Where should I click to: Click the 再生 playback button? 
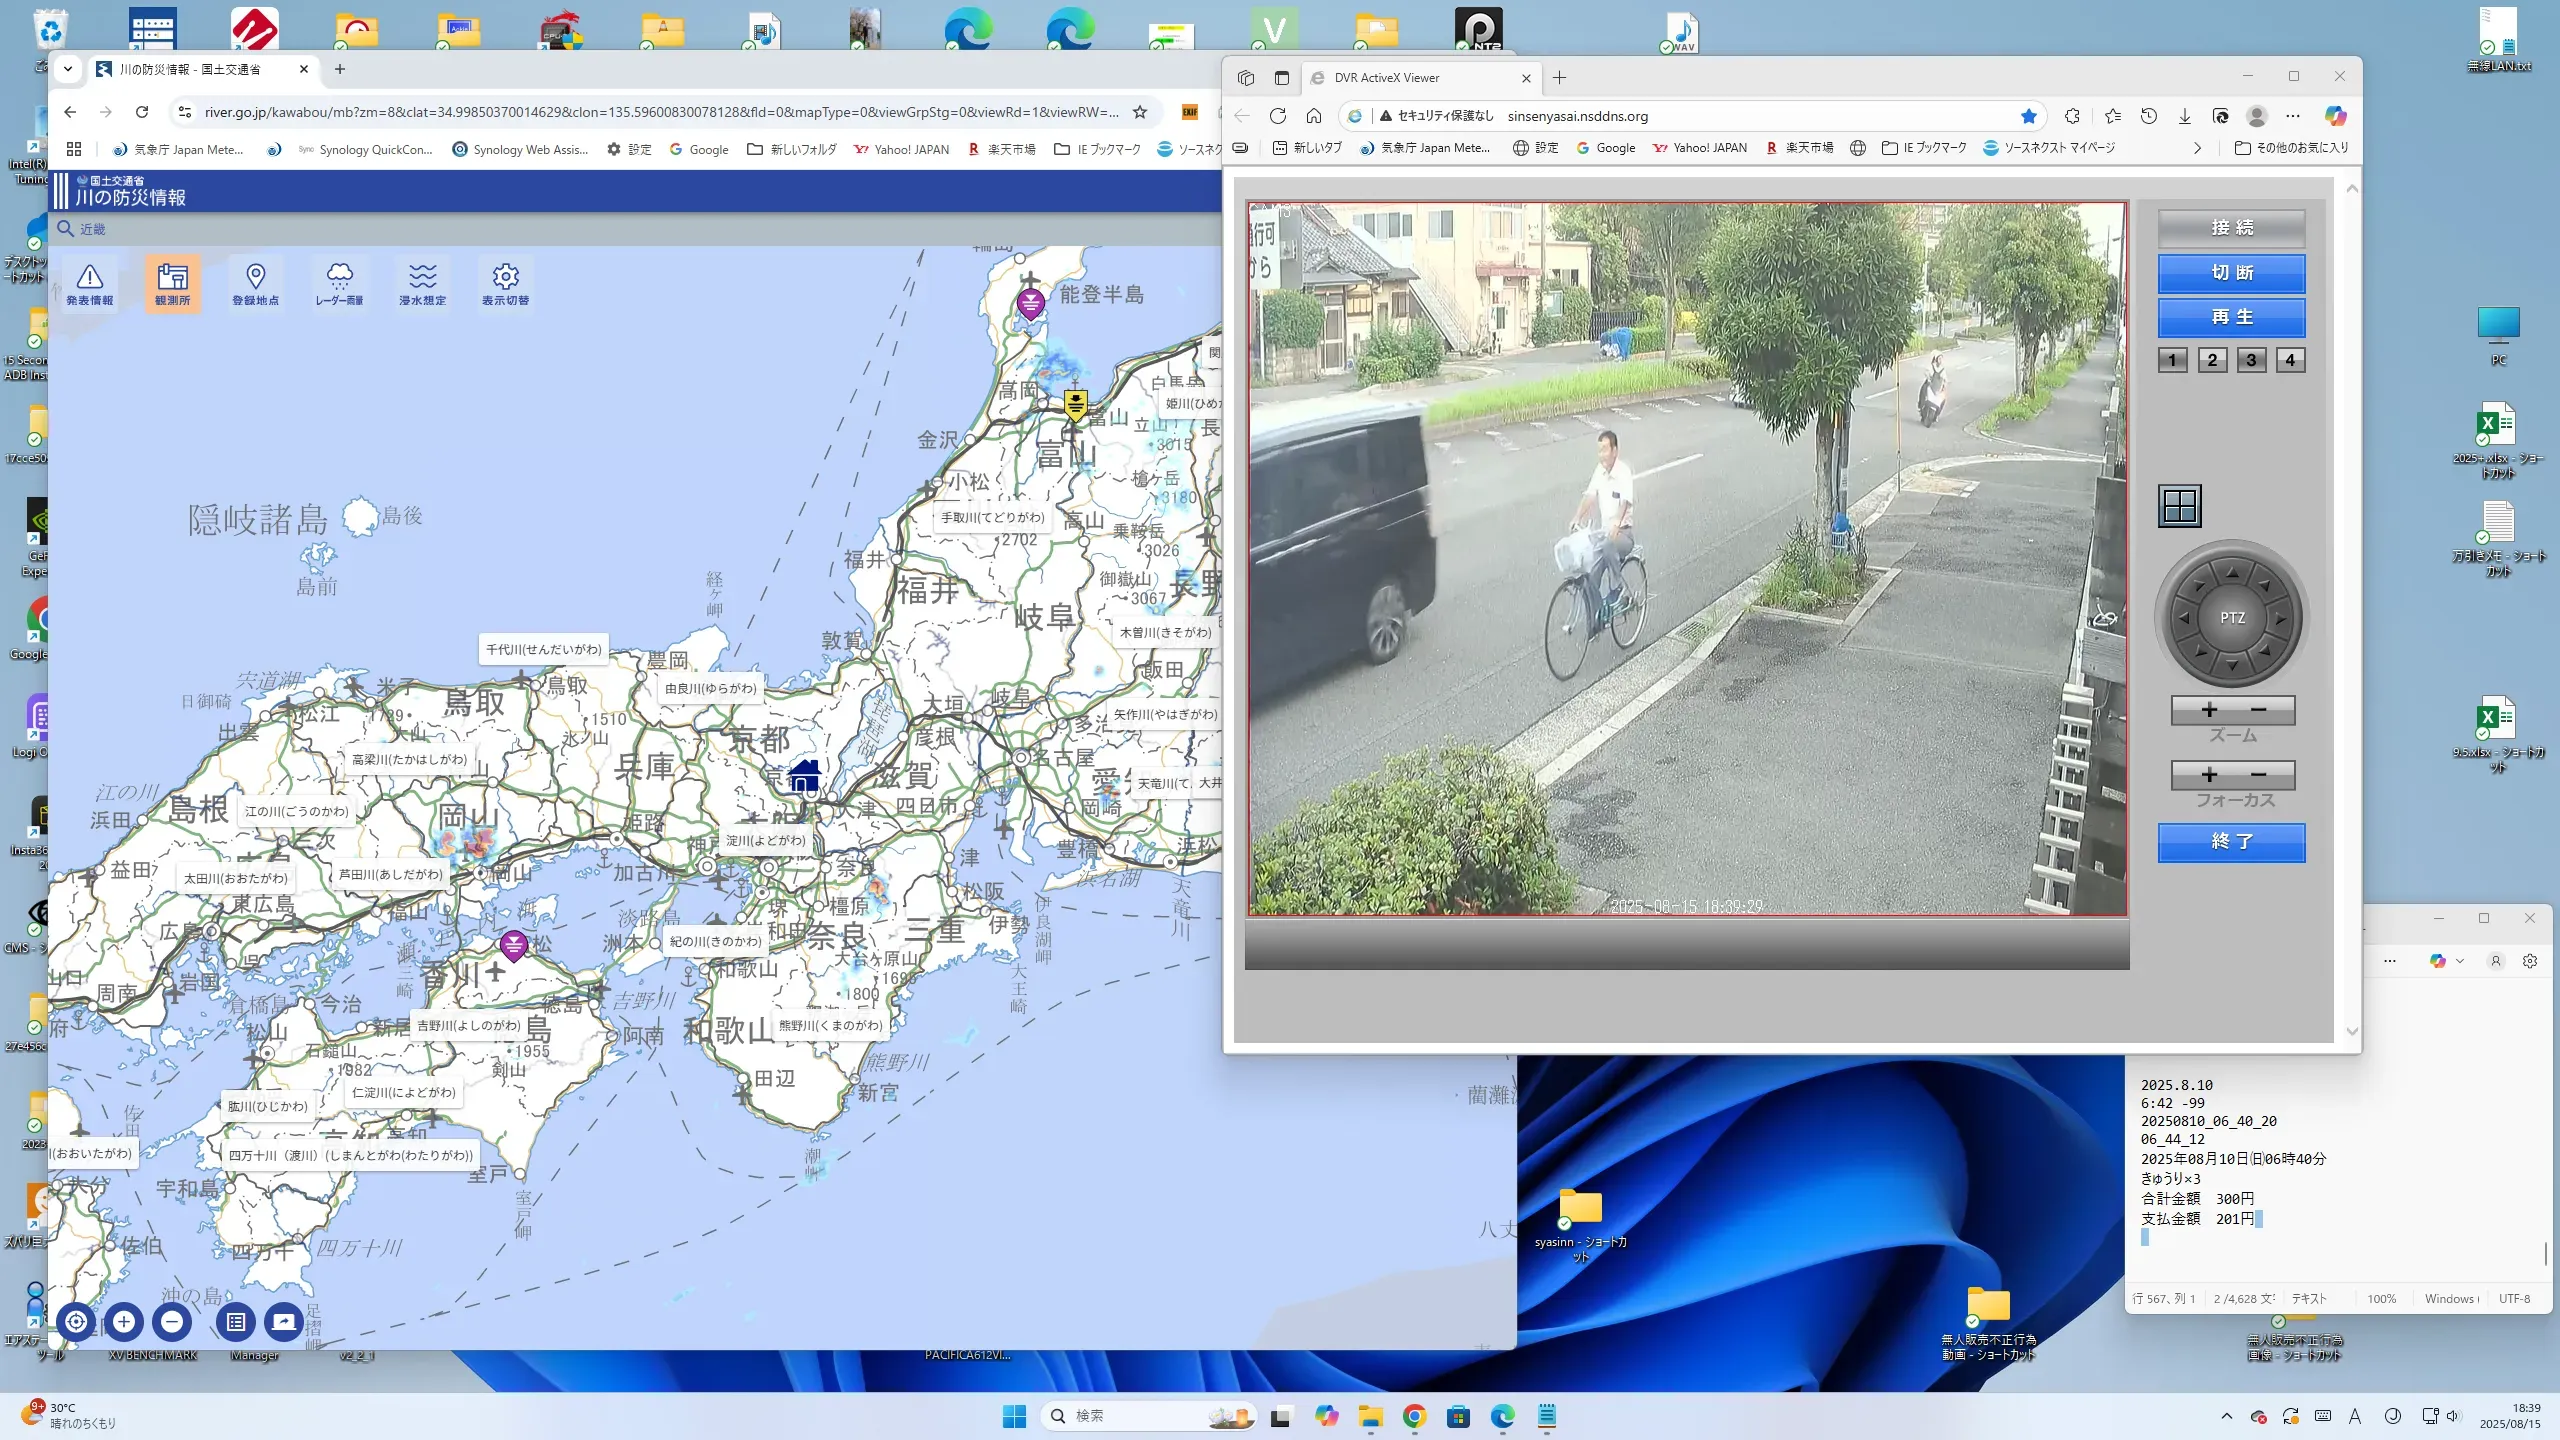pyautogui.click(x=2231, y=317)
